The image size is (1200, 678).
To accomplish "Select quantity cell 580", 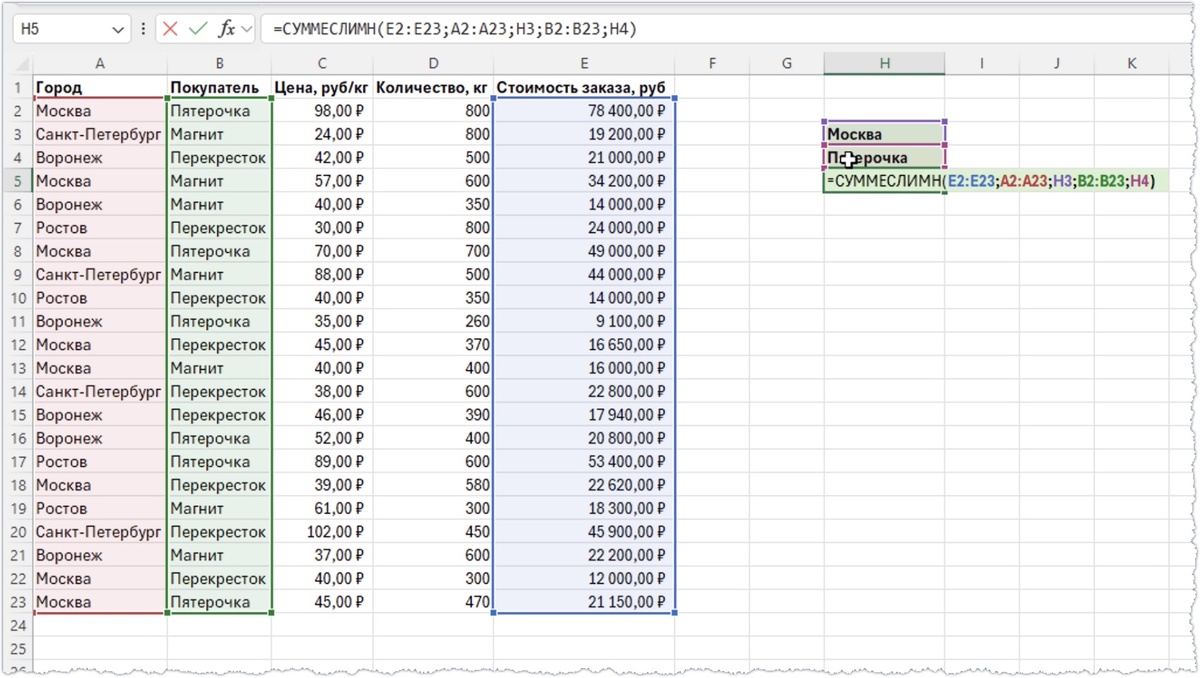I will coord(433,485).
